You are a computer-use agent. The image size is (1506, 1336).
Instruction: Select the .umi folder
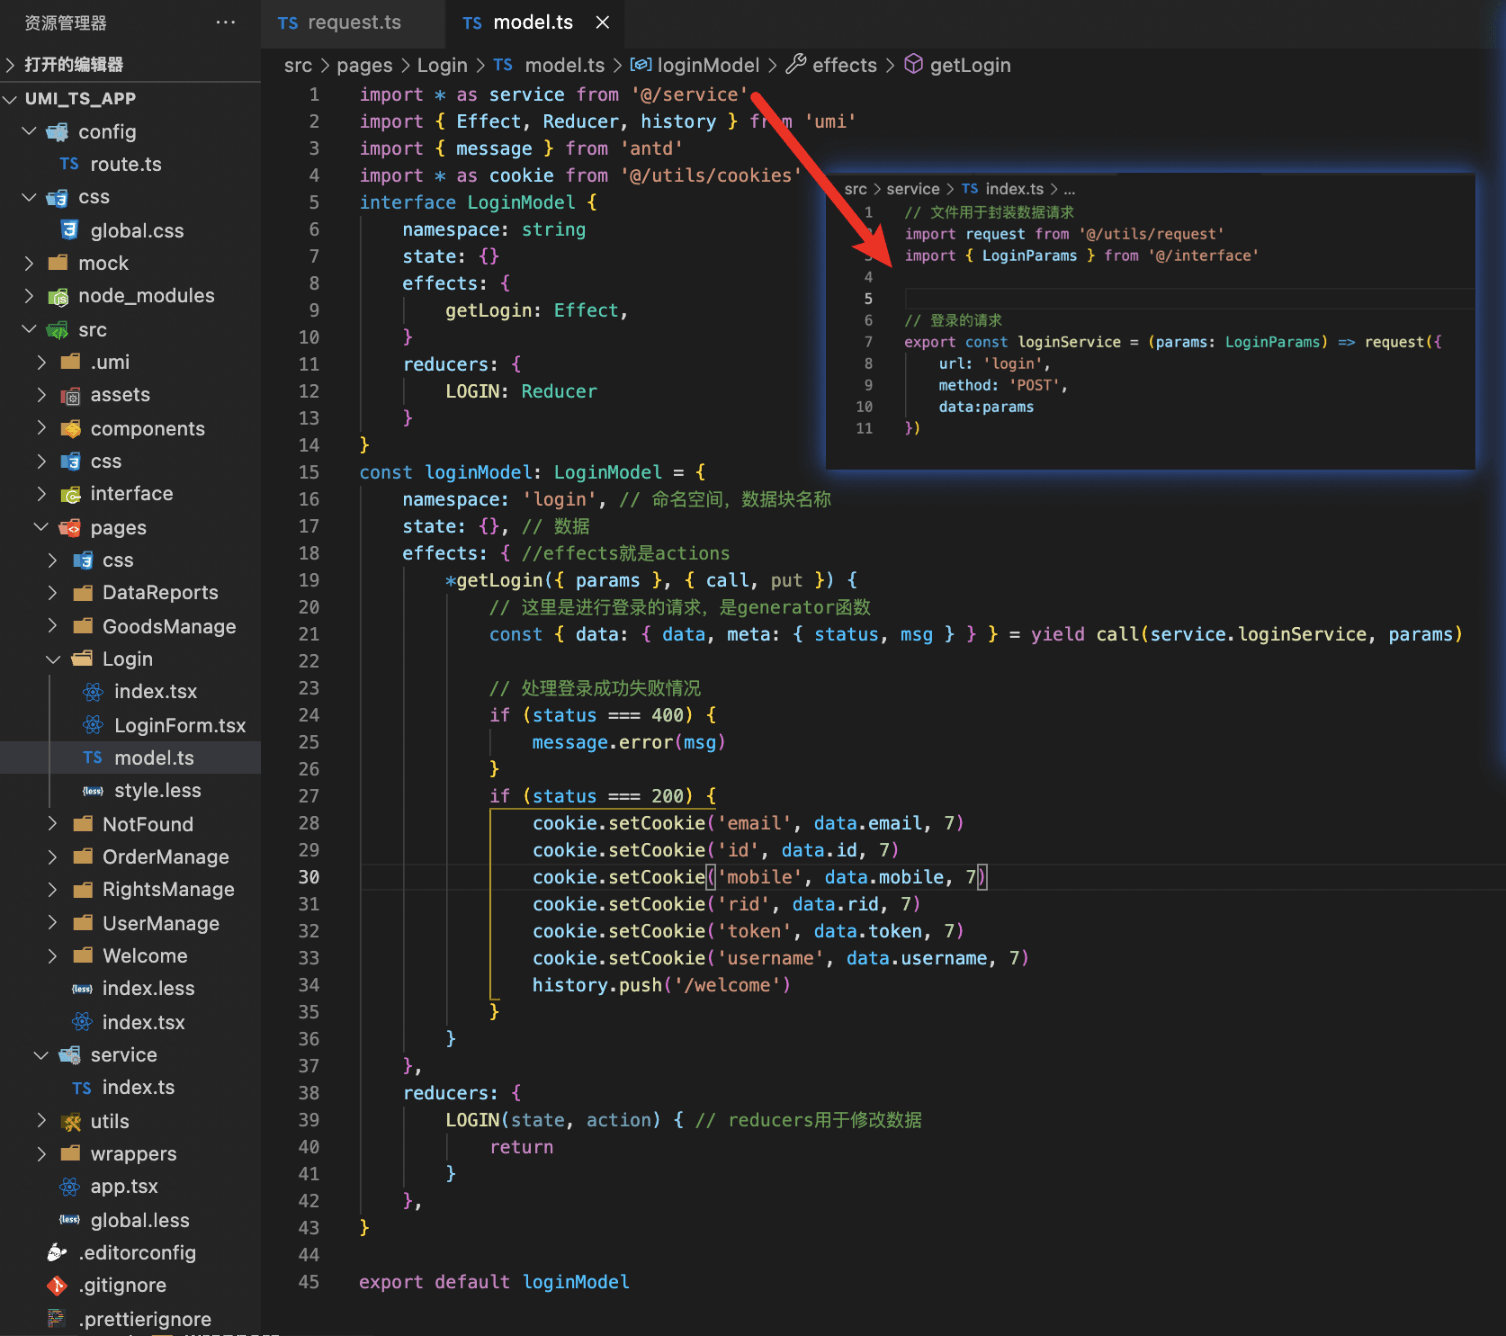(x=110, y=363)
